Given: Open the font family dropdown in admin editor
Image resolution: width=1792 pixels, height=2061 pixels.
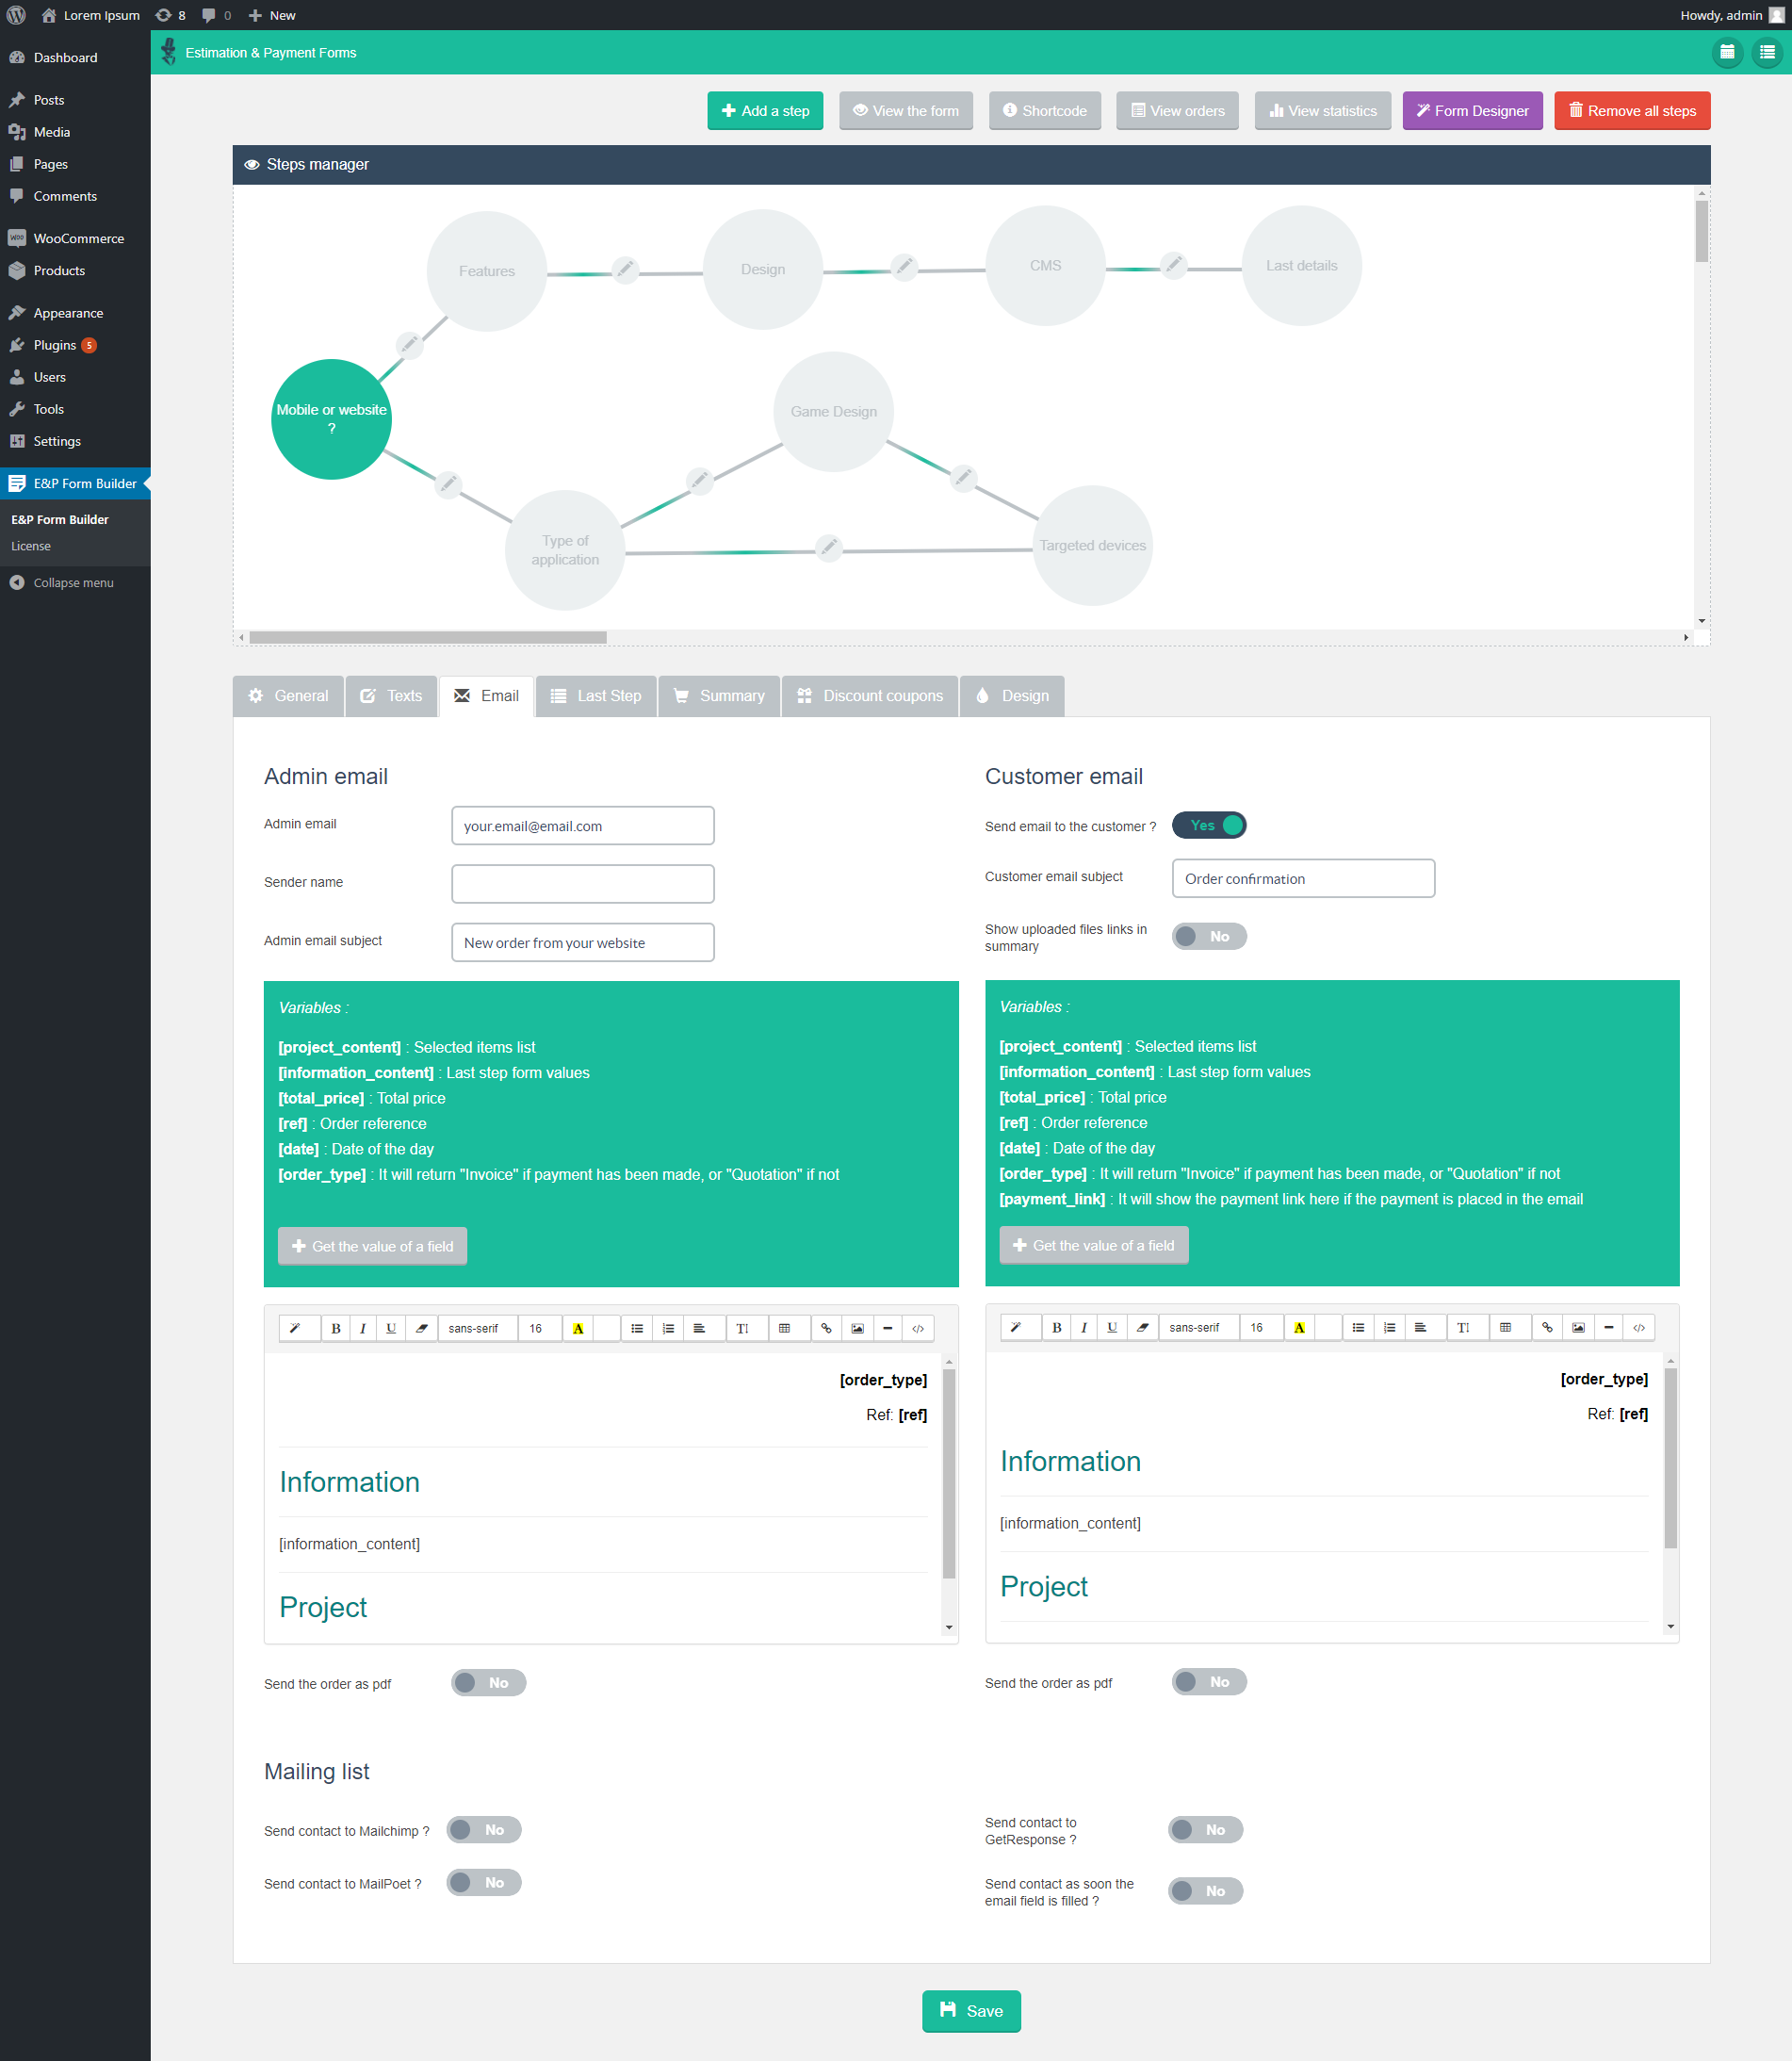Looking at the screenshot, I should click(477, 1327).
